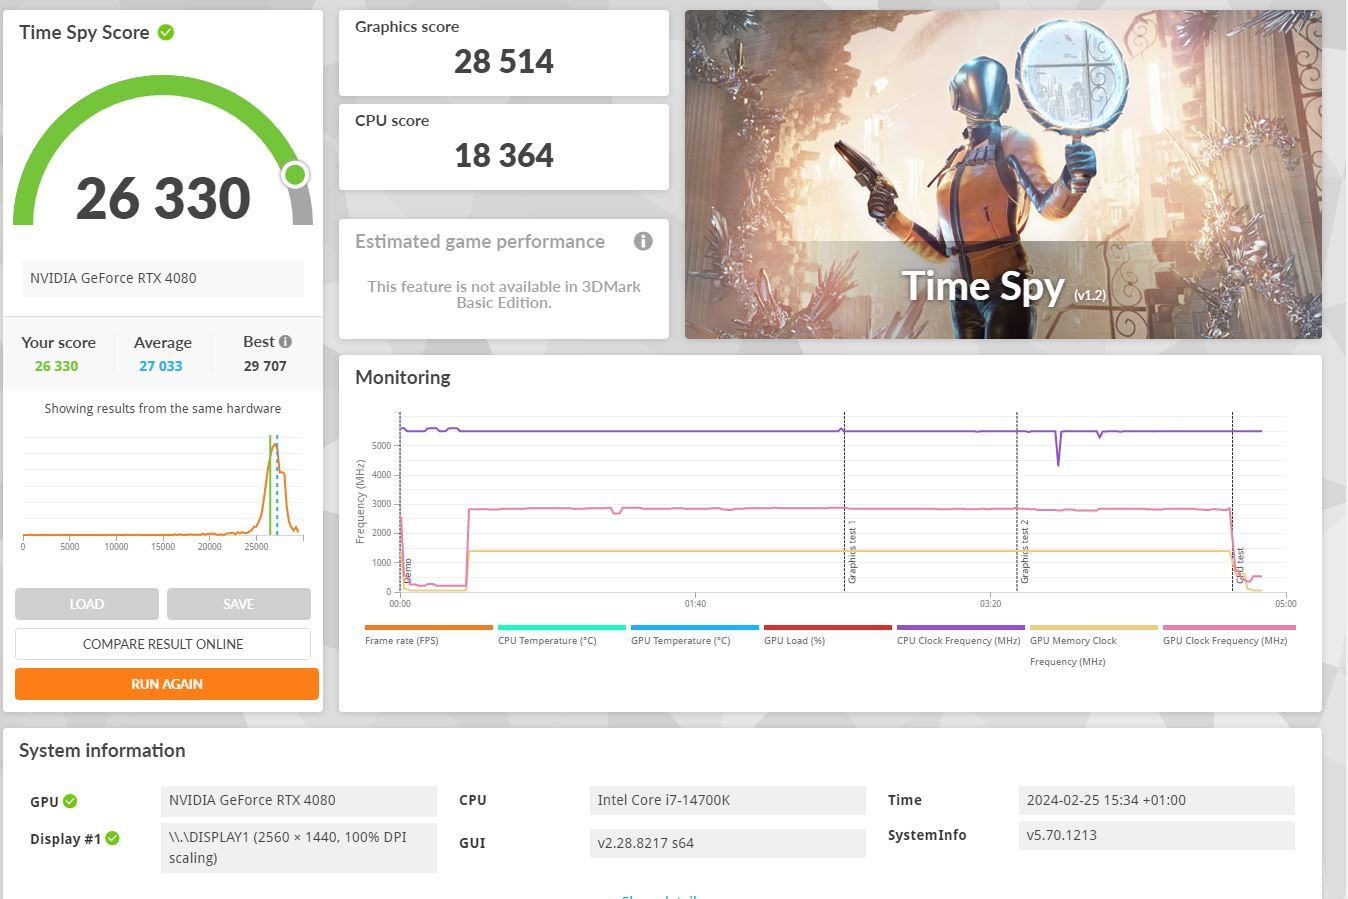Click Best score value 29 707
This screenshot has width=1348, height=899.
point(265,366)
